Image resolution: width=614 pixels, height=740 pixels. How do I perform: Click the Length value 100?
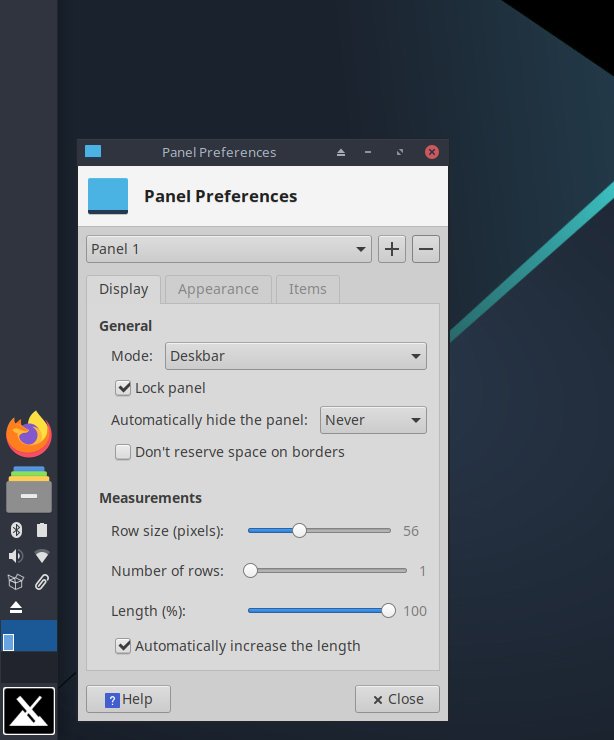(x=415, y=611)
